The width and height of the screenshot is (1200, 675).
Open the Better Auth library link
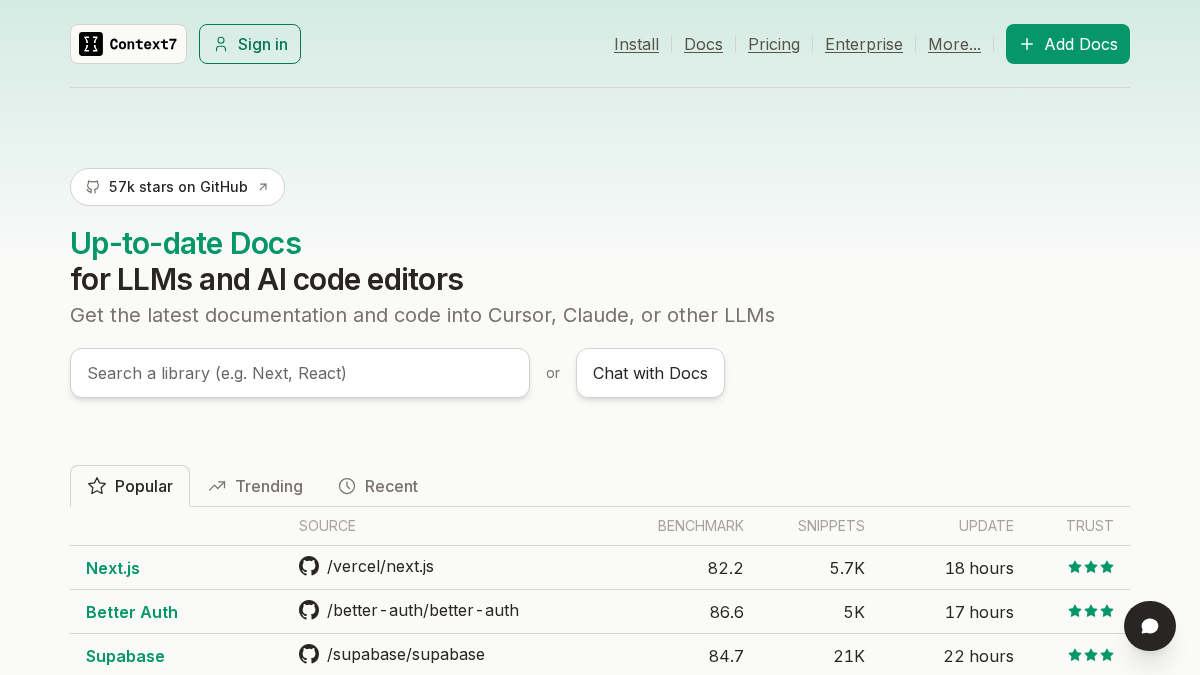click(x=132, y=612)
